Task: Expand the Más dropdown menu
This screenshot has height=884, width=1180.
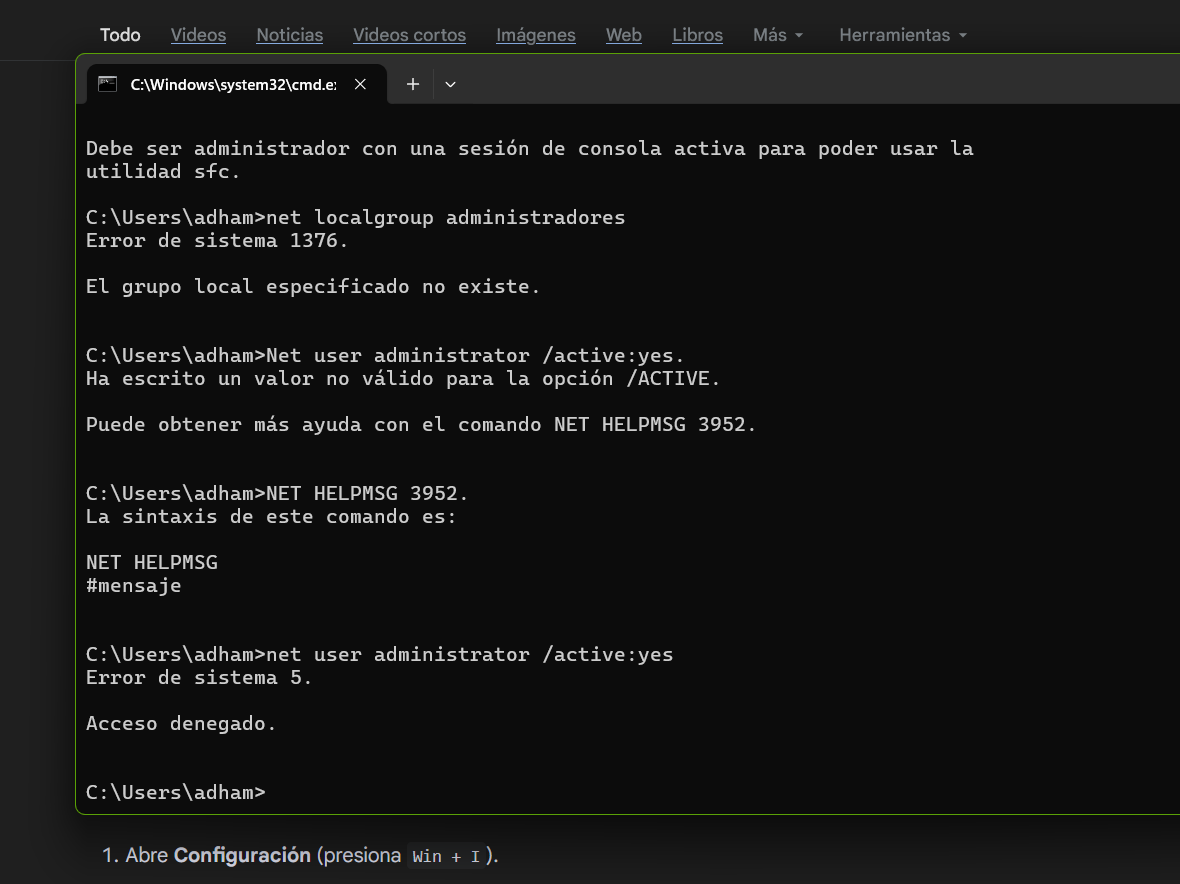Action: [778, 35]
